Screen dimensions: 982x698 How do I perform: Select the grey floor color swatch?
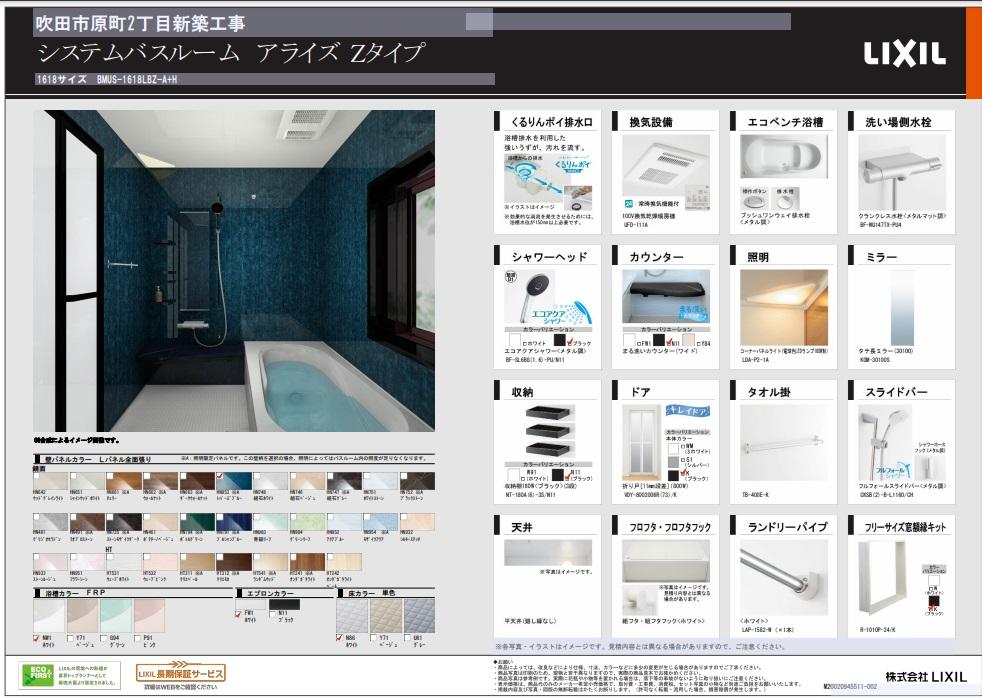tap(419, 616)
